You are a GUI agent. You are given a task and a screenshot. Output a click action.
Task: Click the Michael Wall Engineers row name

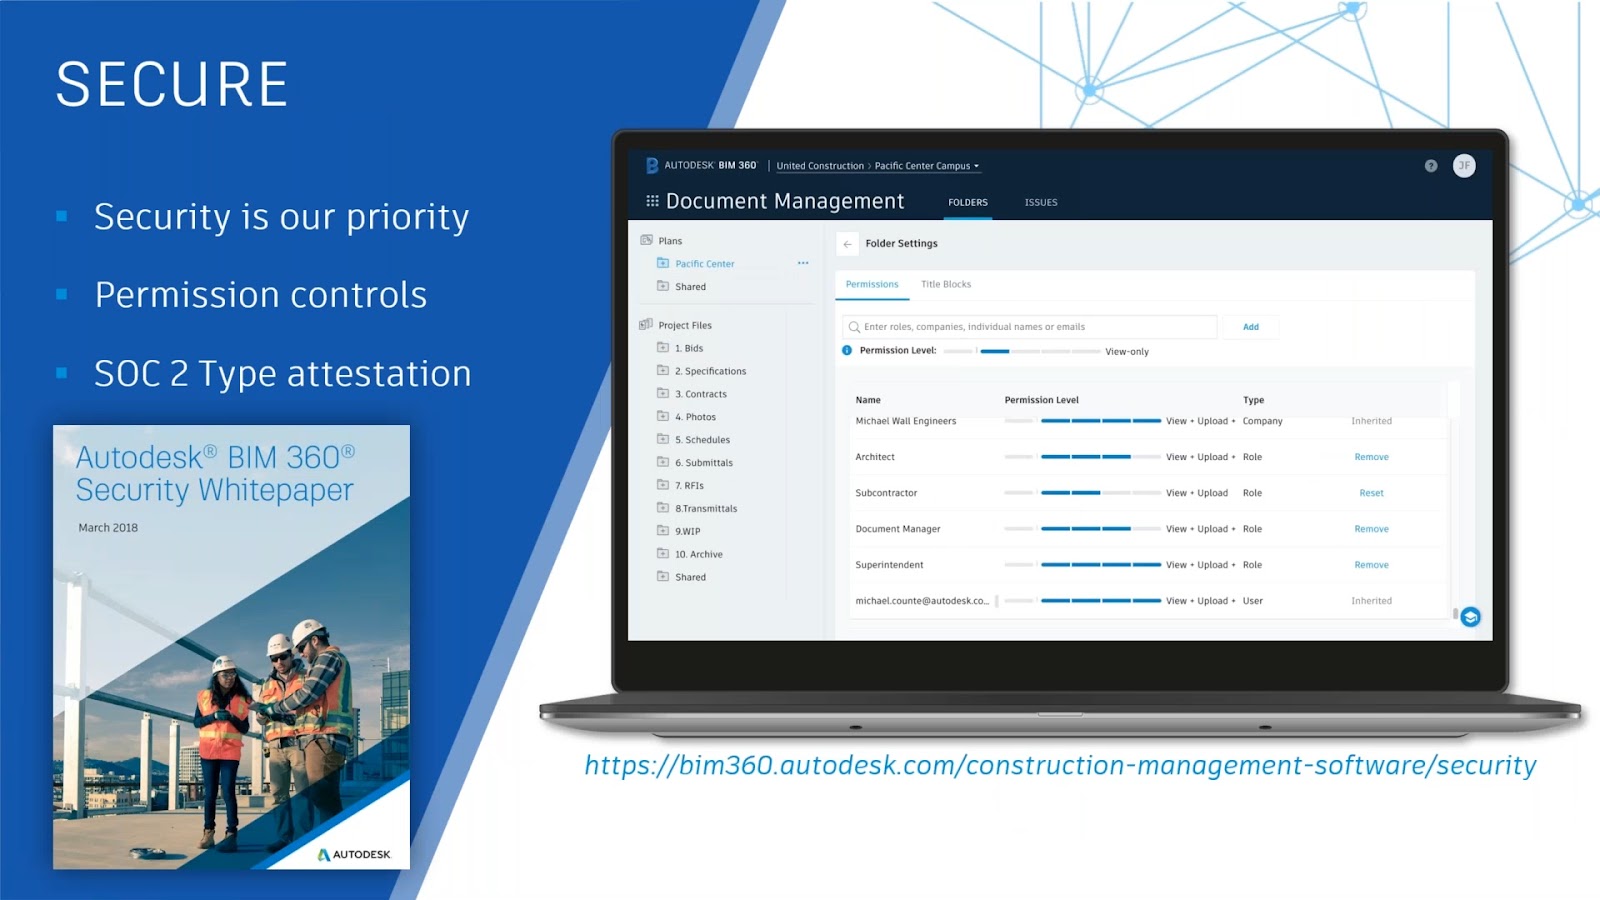tap(906, 421)
